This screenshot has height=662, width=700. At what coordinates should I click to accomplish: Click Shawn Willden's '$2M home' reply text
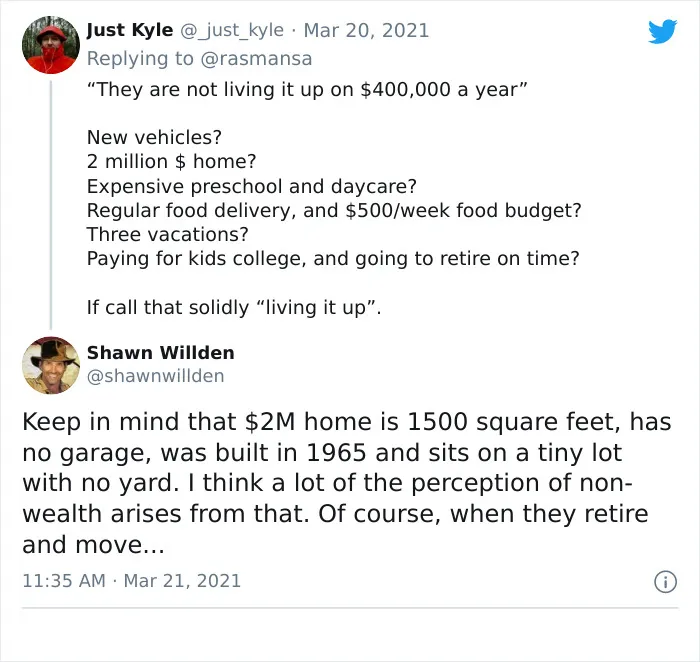point(347,483)
